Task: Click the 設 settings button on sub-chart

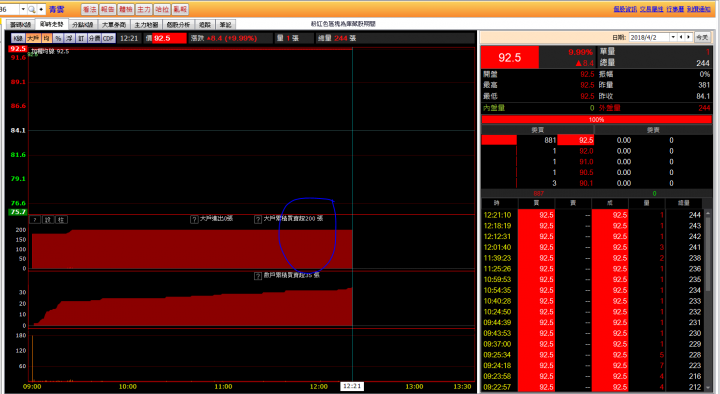Action: 48,220
